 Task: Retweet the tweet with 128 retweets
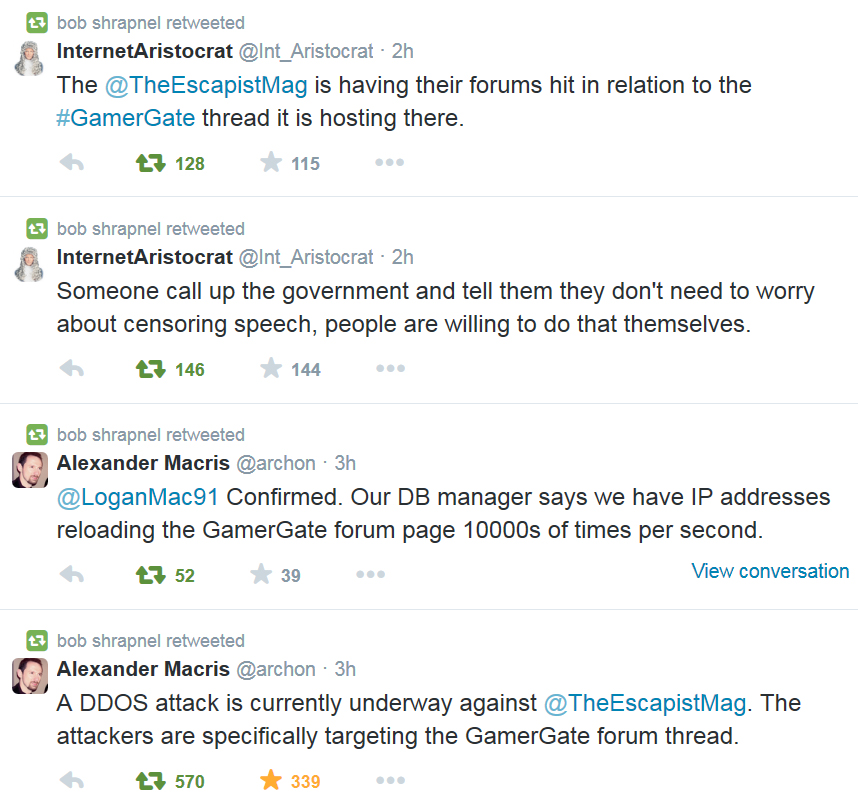(x=151, y=163)
